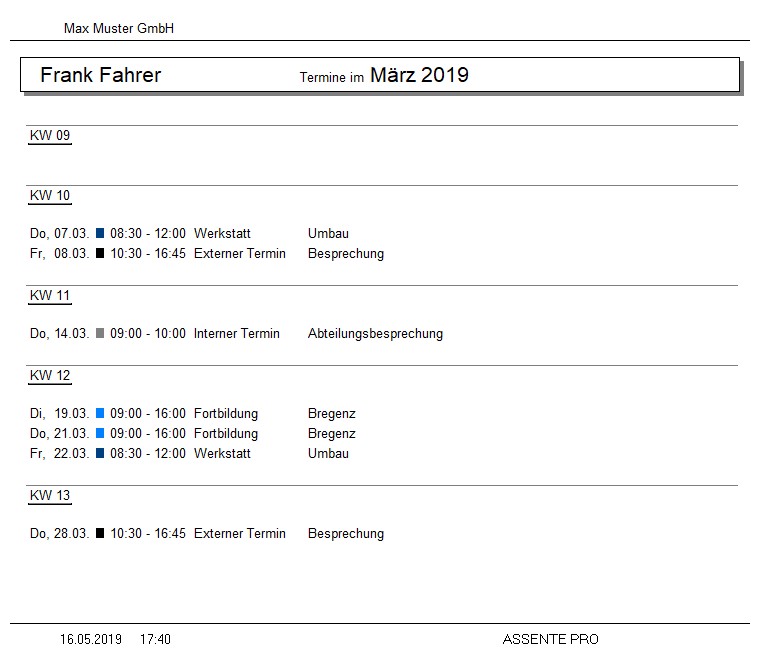Click Werkstatt in the 22.03. row
Screen dimensions: 780x663
click(222, 453)
